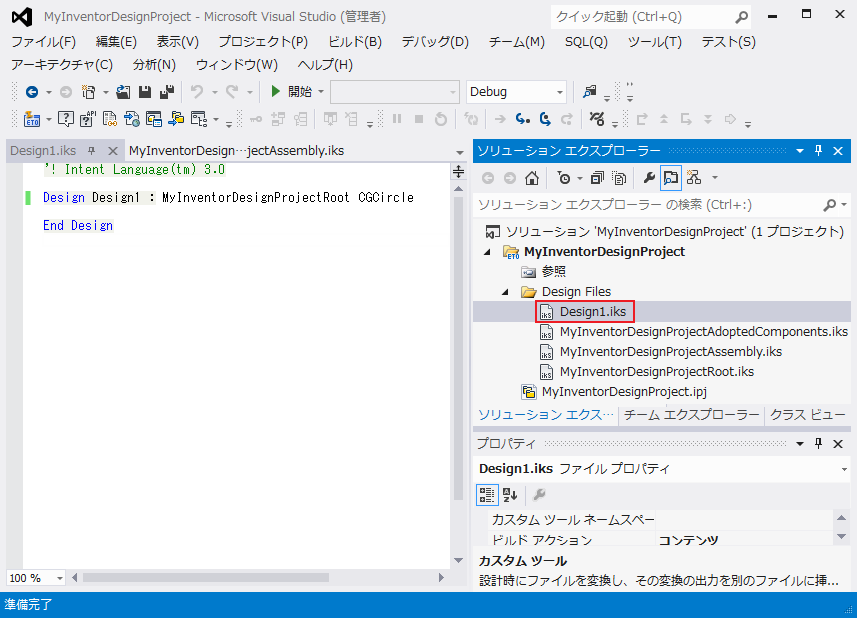Open Properties wrench icon in Solution Explorer
Screen dimensions: 857x618
[649, 178]
